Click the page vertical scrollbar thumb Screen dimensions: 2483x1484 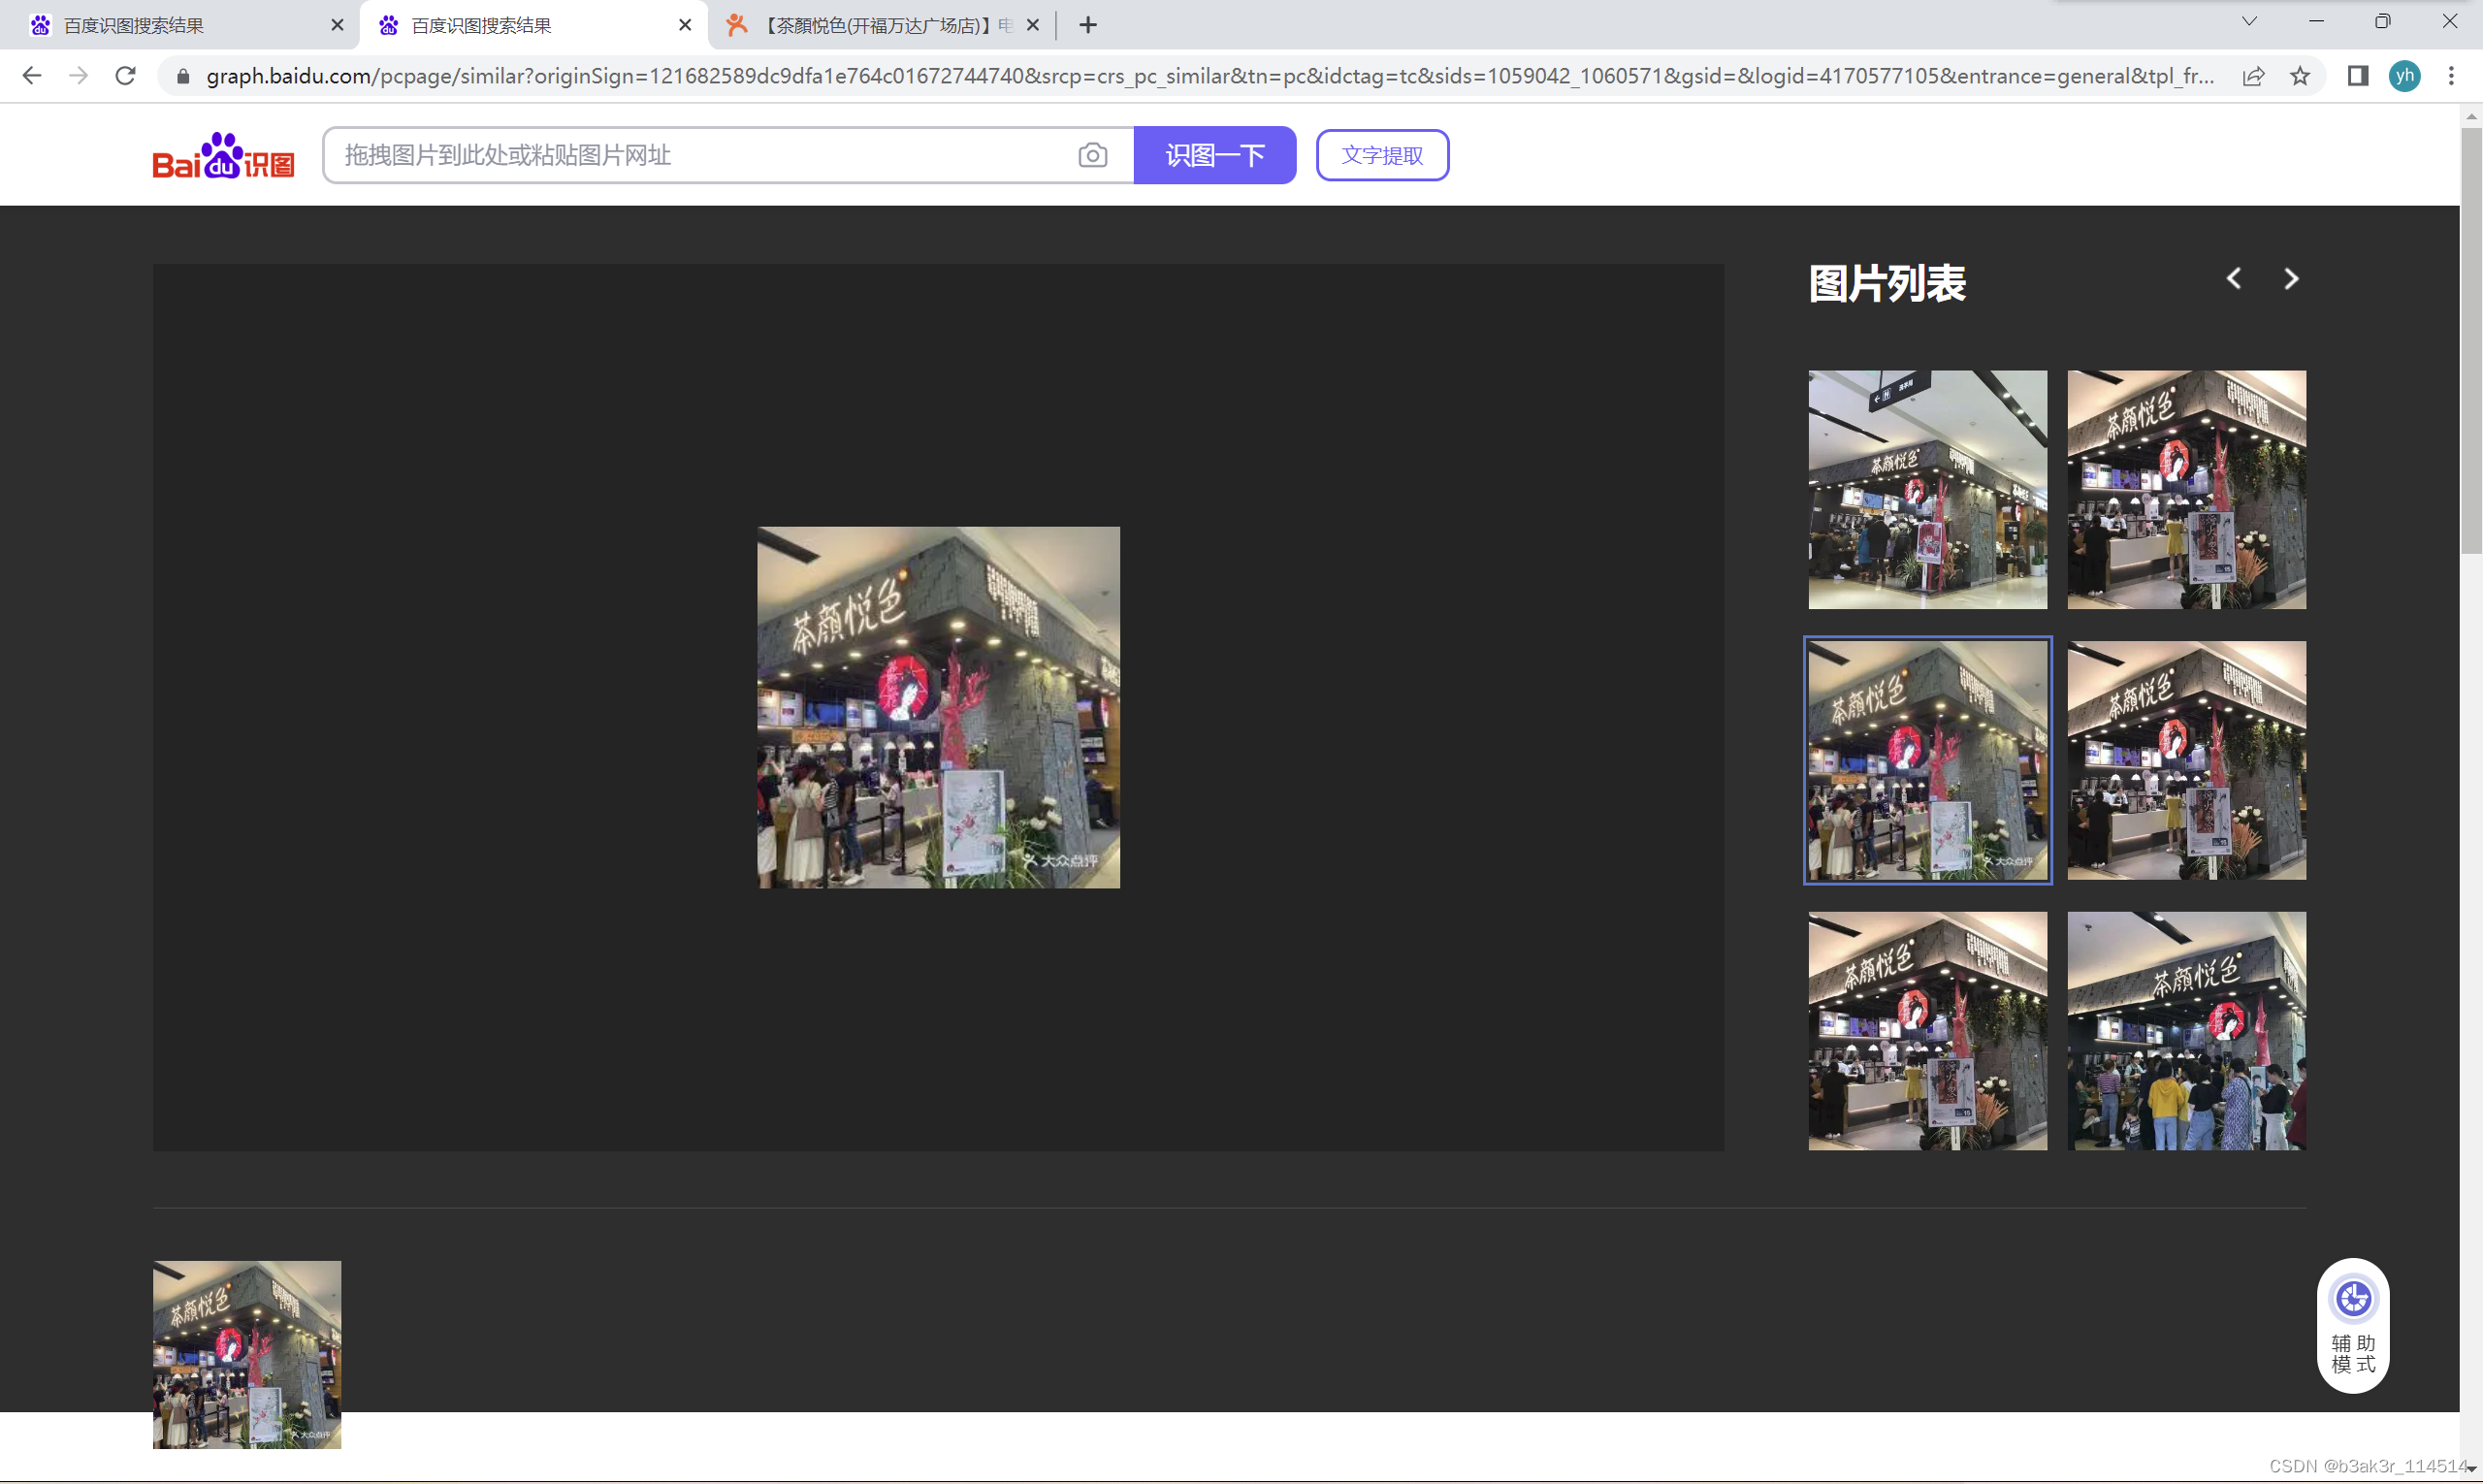pyautogui.click(x=2470, y=340)
